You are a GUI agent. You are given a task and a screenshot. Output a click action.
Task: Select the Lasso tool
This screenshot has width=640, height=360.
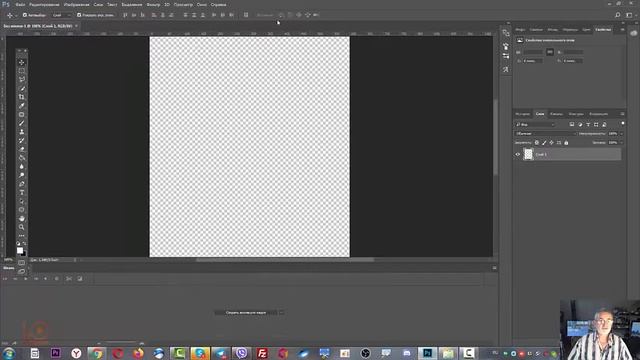22,80
